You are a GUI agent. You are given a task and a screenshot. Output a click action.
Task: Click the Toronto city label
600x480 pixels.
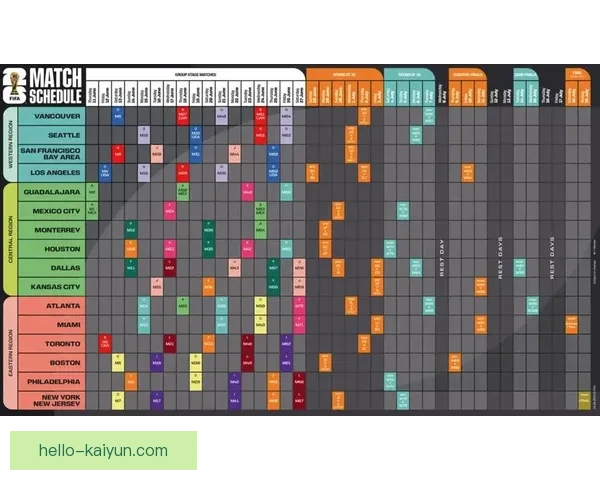51,344
